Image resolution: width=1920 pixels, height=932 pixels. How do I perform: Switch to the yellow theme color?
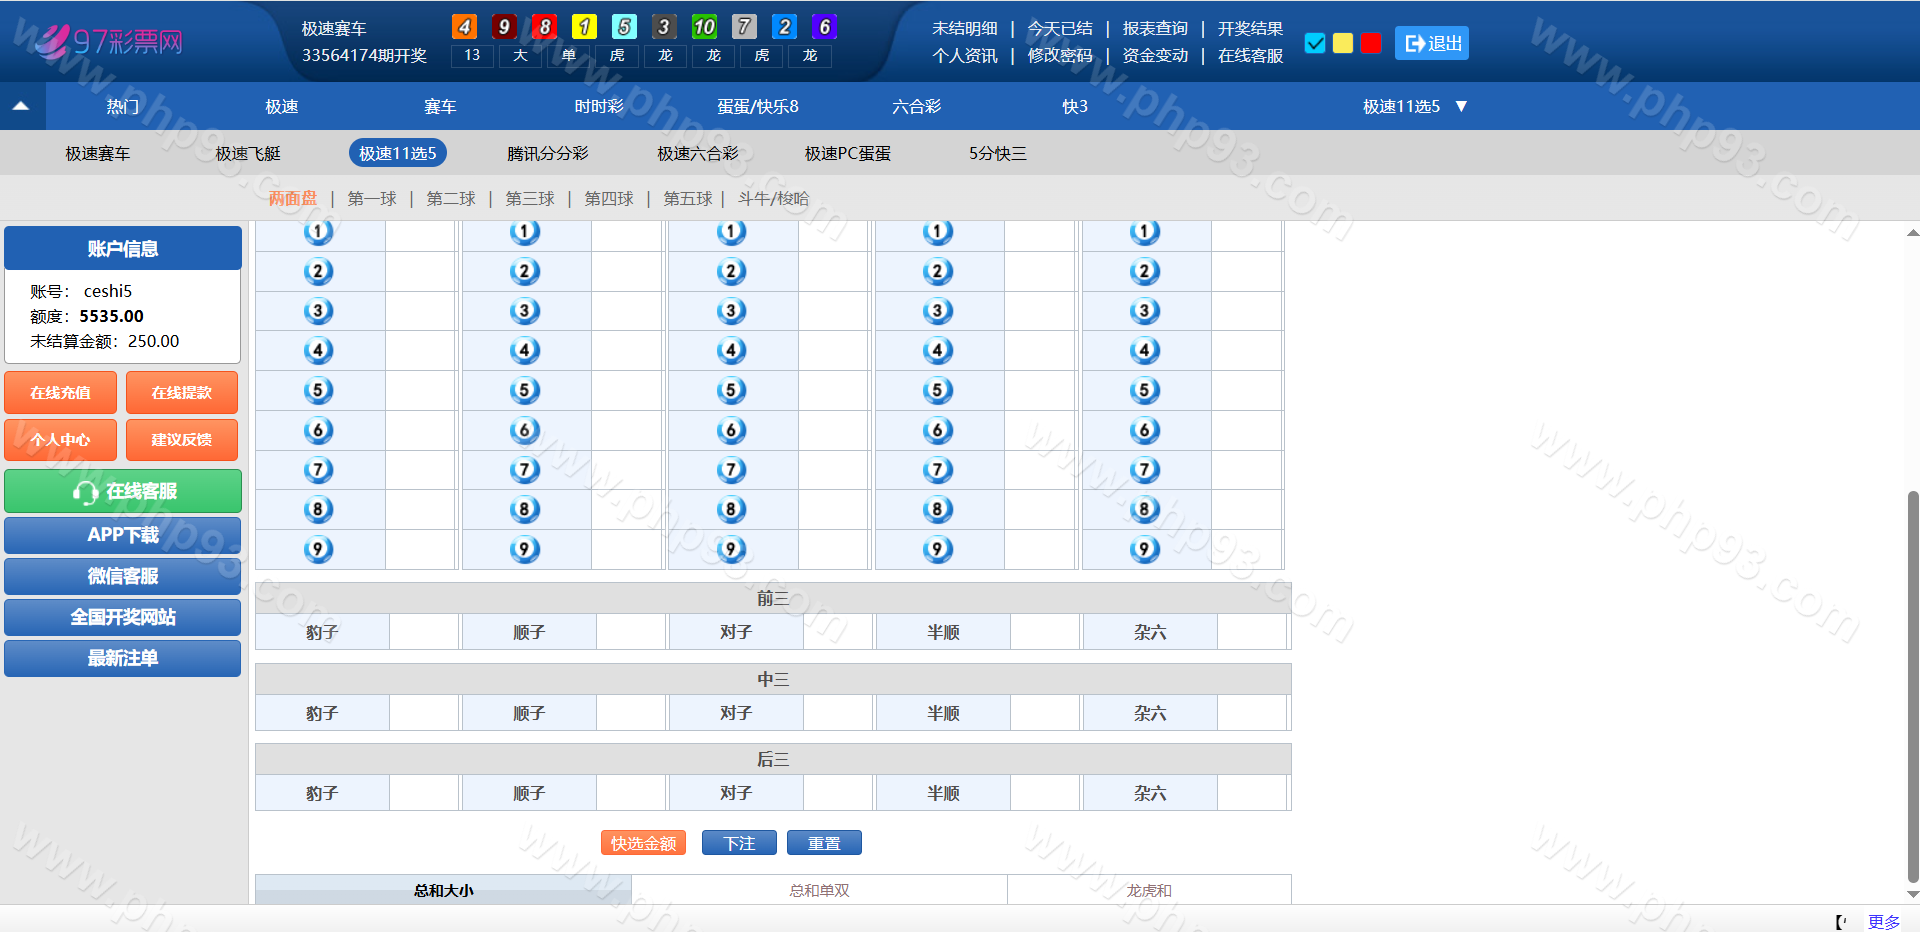pyautogui.click(x=1343, y=43)
